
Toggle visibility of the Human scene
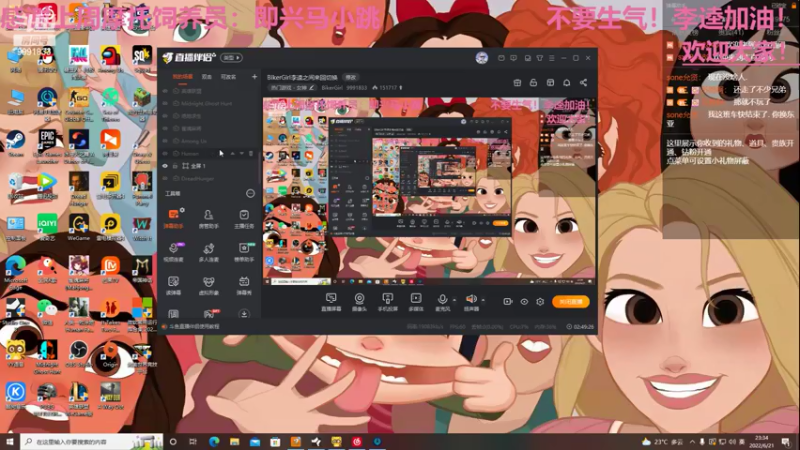(x=165, y=153)
